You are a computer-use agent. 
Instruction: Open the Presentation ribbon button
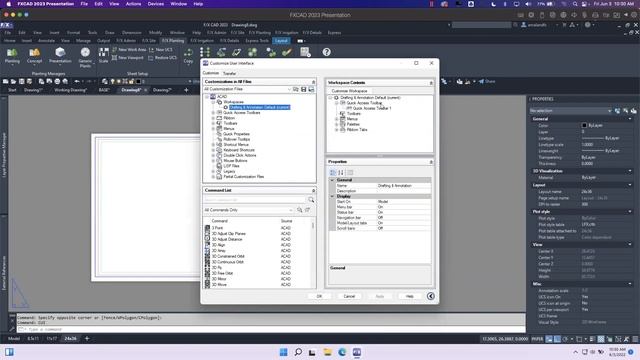pos(60,56)
